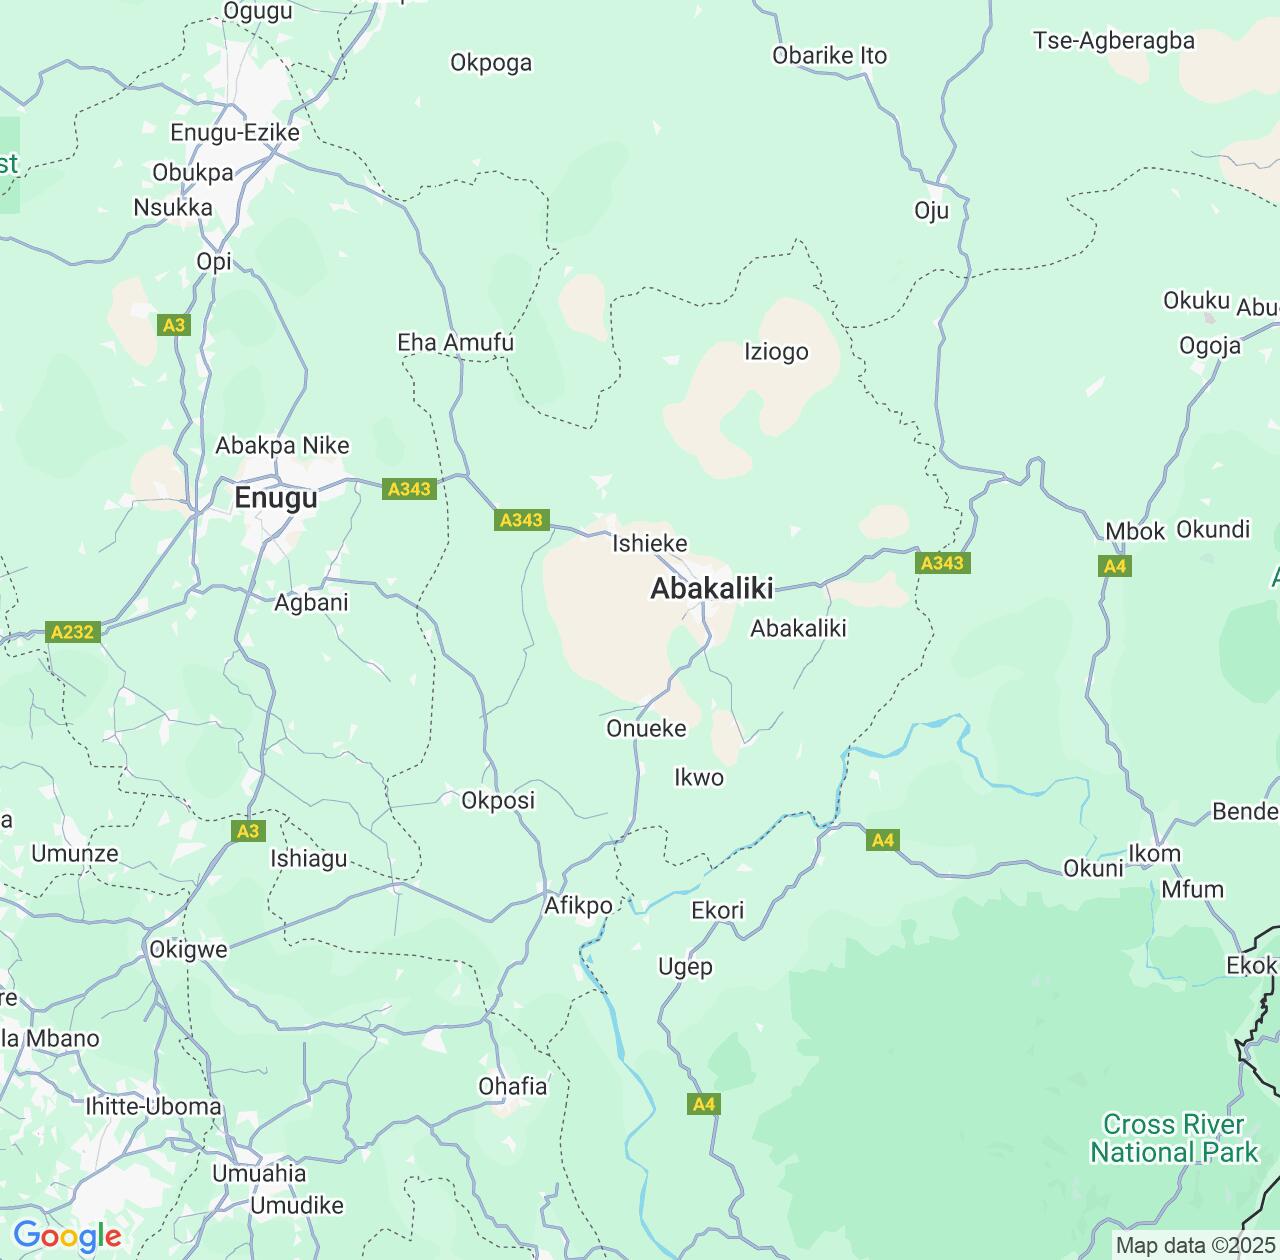
Task: Click the Afikpo town label
Action: (578, 906)
